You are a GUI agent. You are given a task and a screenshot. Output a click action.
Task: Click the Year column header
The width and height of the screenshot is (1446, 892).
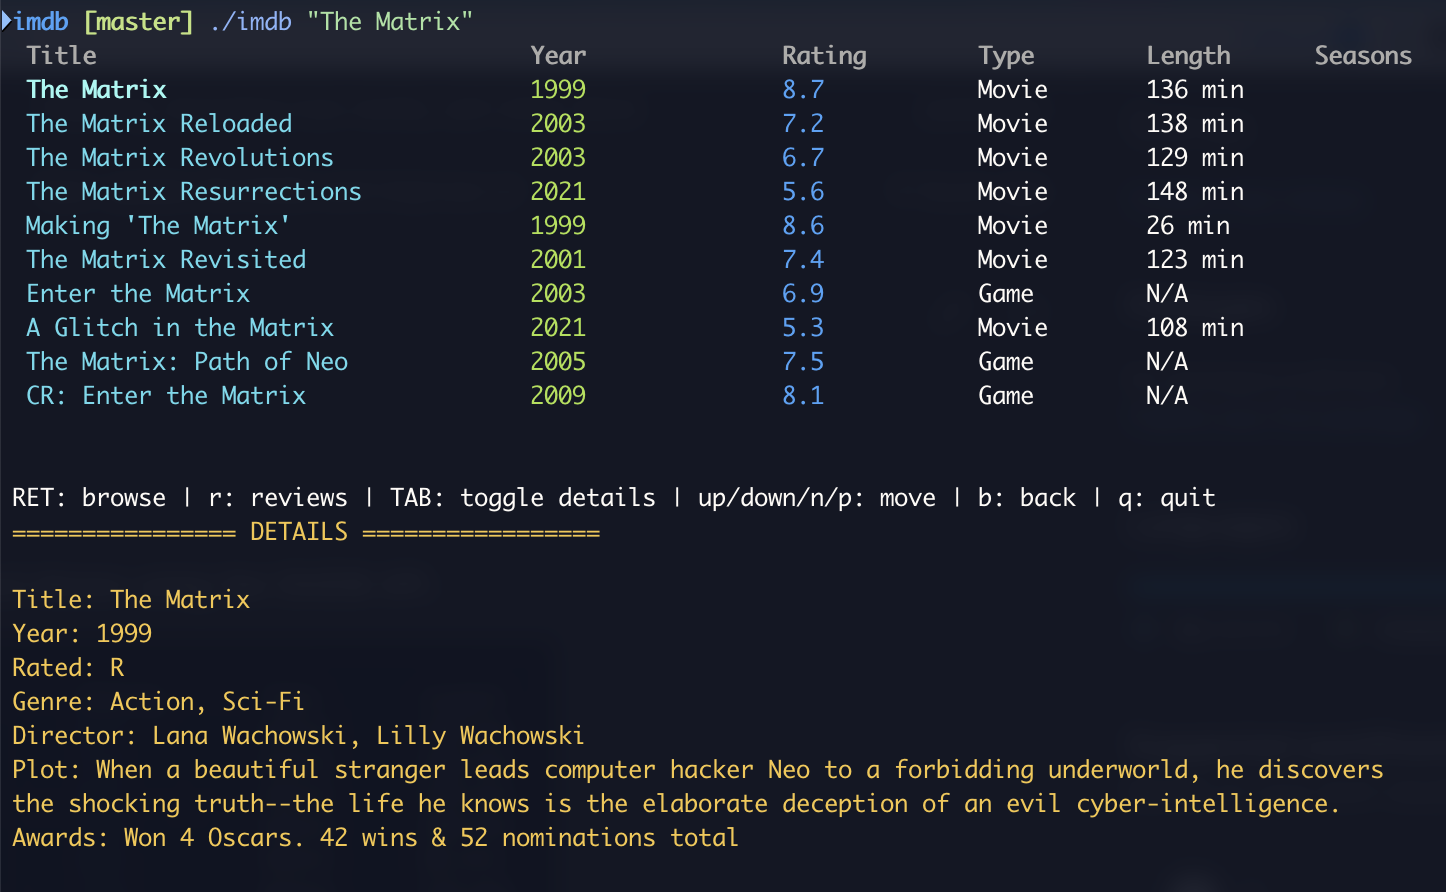point(558,55)
